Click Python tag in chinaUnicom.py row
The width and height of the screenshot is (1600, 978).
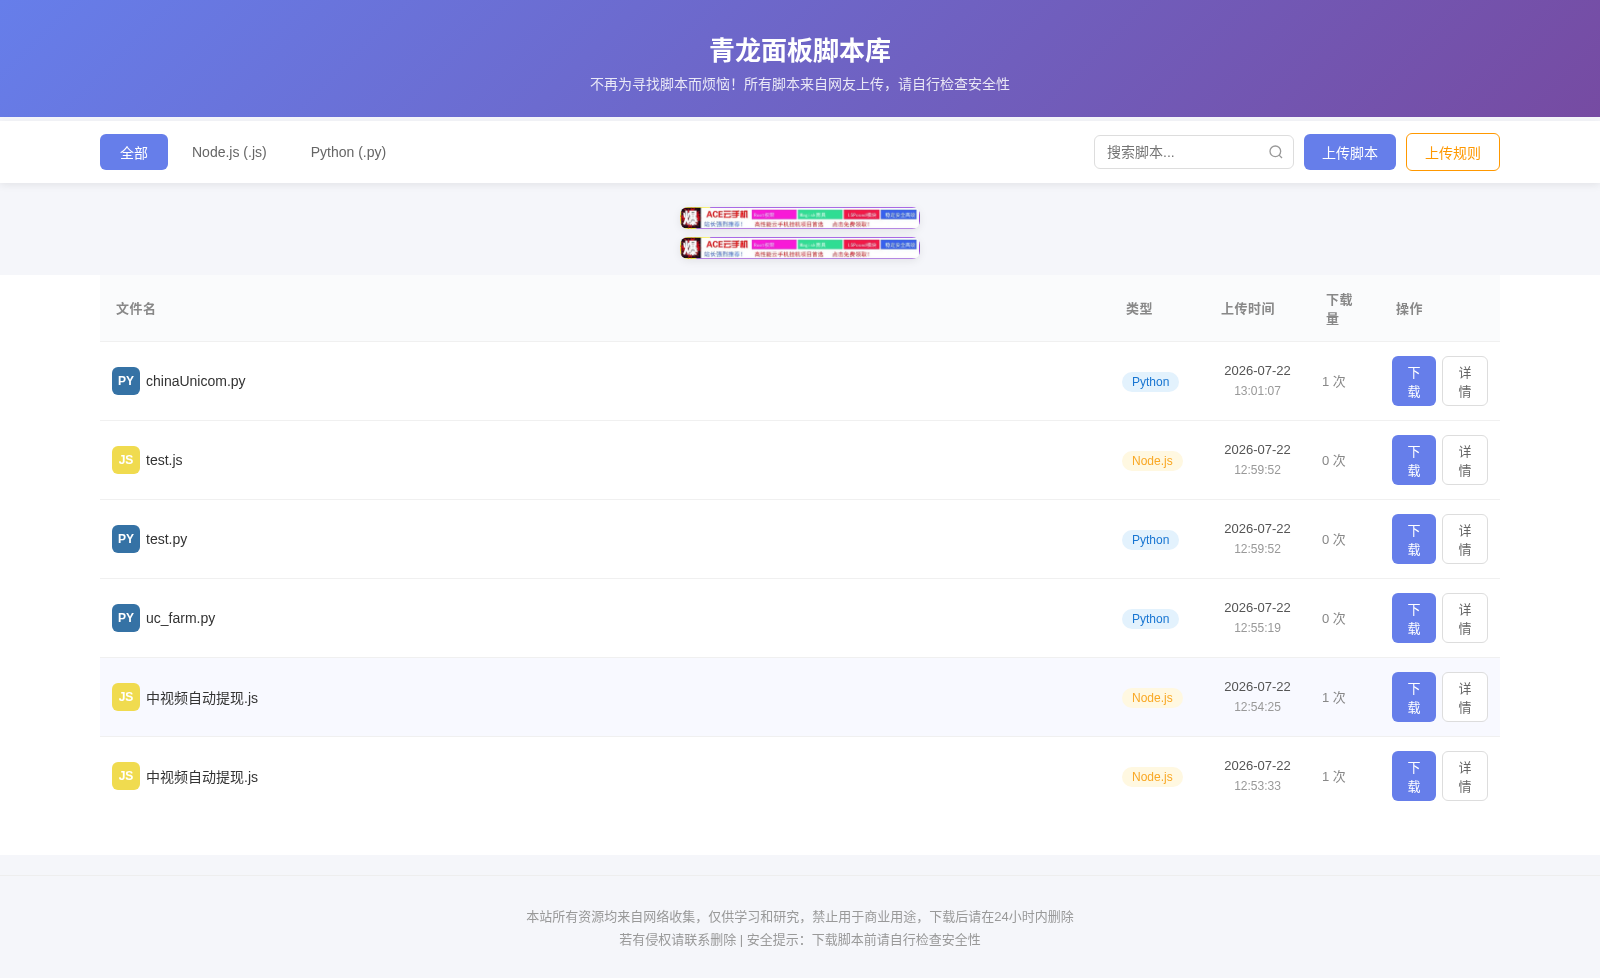click(x=1150, y=382)
